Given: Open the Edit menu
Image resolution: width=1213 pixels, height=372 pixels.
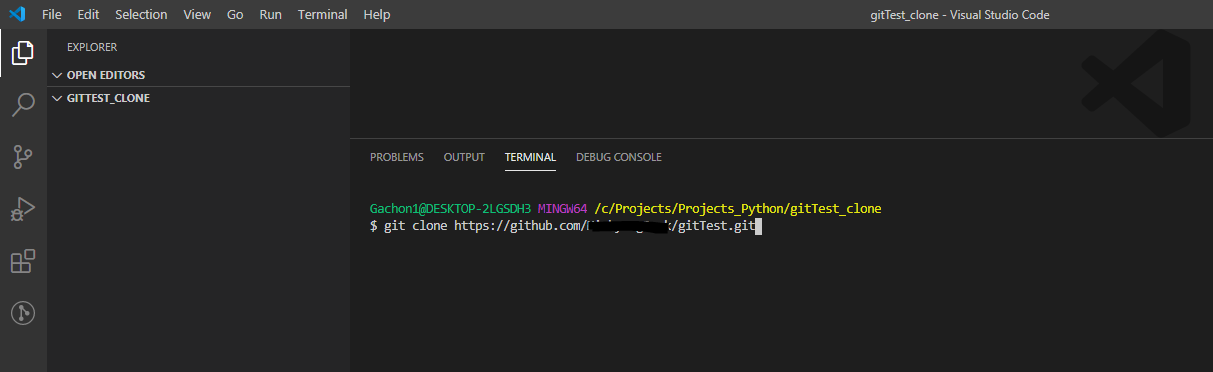Looking at the screenshot, I should coord(88,15).
